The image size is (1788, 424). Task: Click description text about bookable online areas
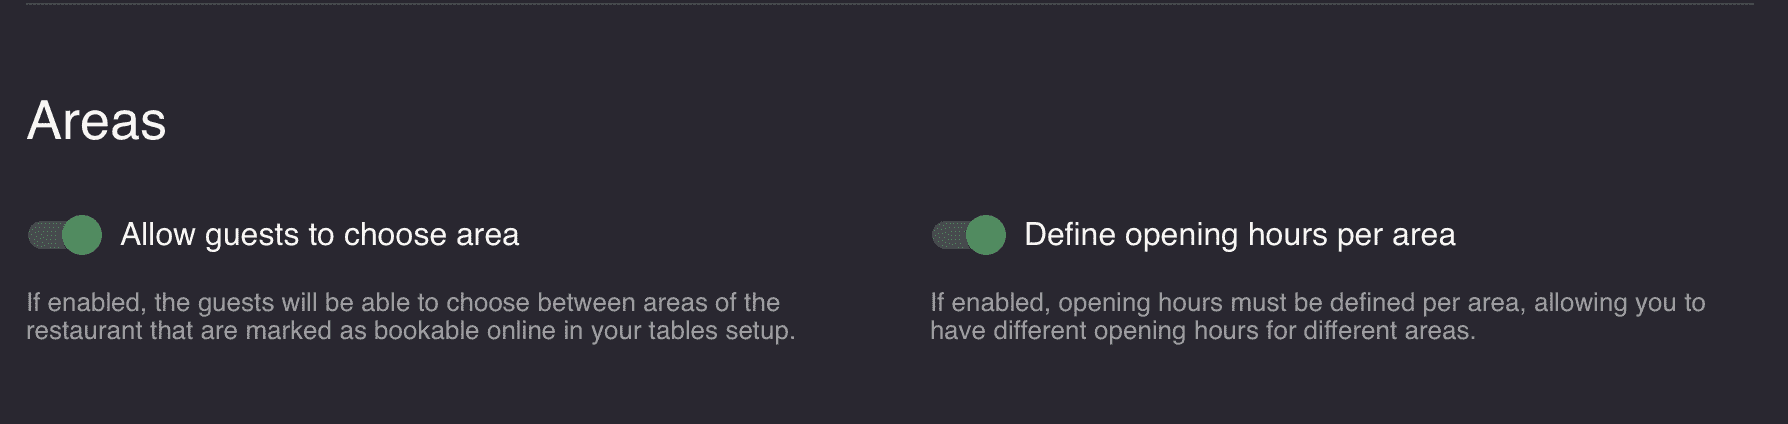coord(410,317)
